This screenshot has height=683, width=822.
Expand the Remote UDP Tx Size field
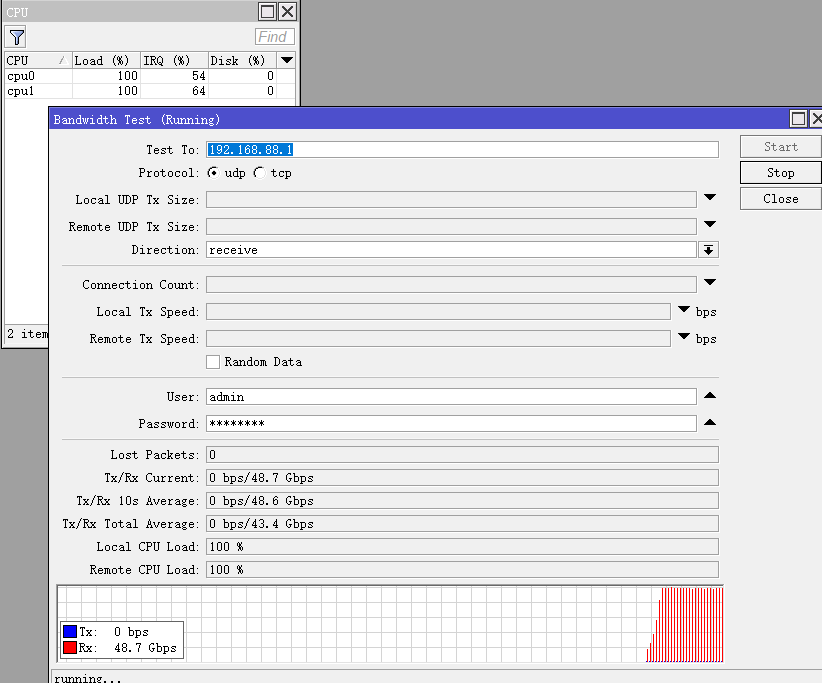click(710, 225)
